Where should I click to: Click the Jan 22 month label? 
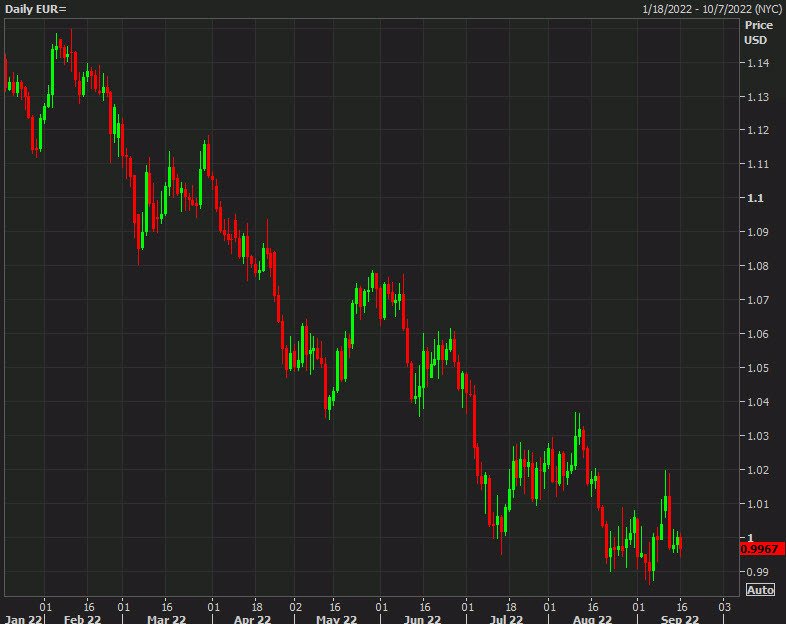(x=23, y=619)
